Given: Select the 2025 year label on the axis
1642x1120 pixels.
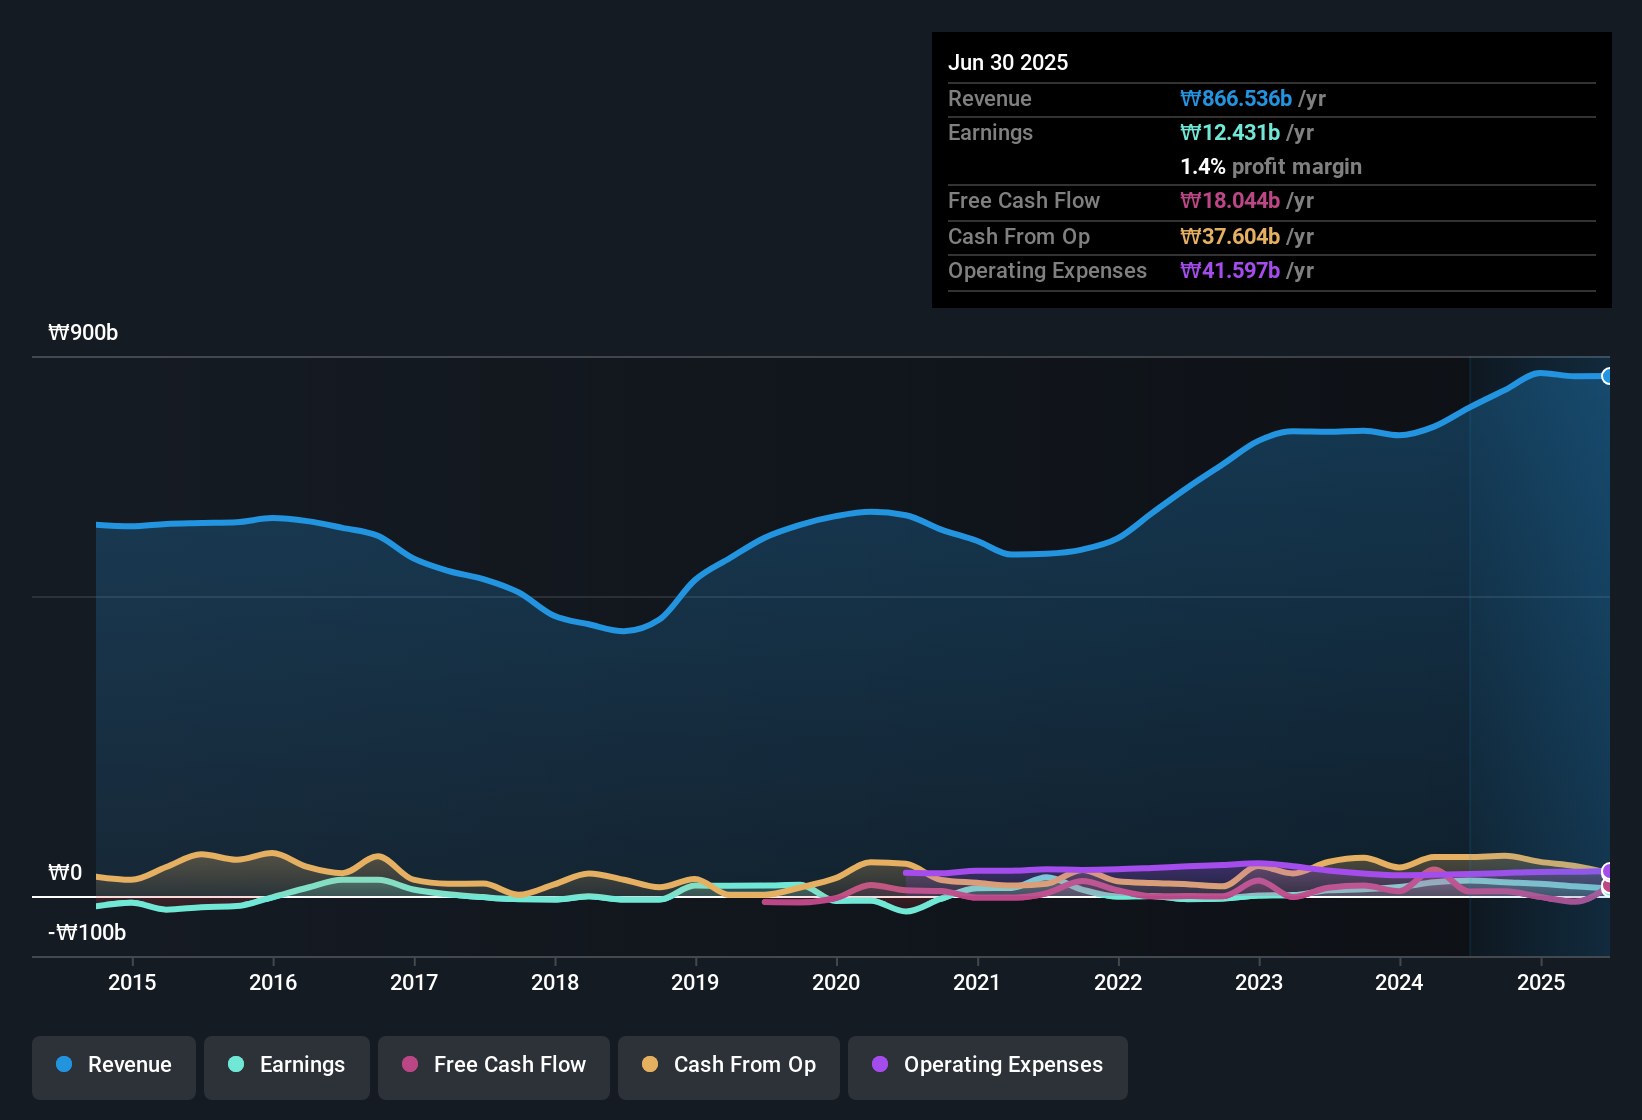Looking at the screenshot, I should [1541, 983].
